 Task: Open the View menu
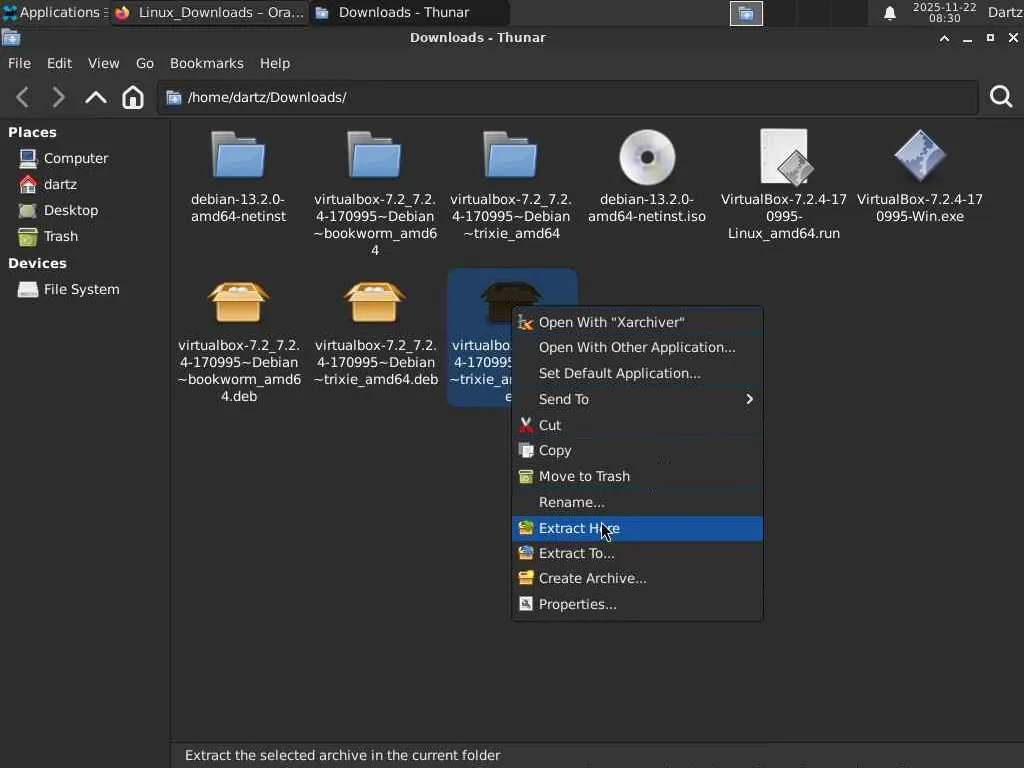coord(103,63)
